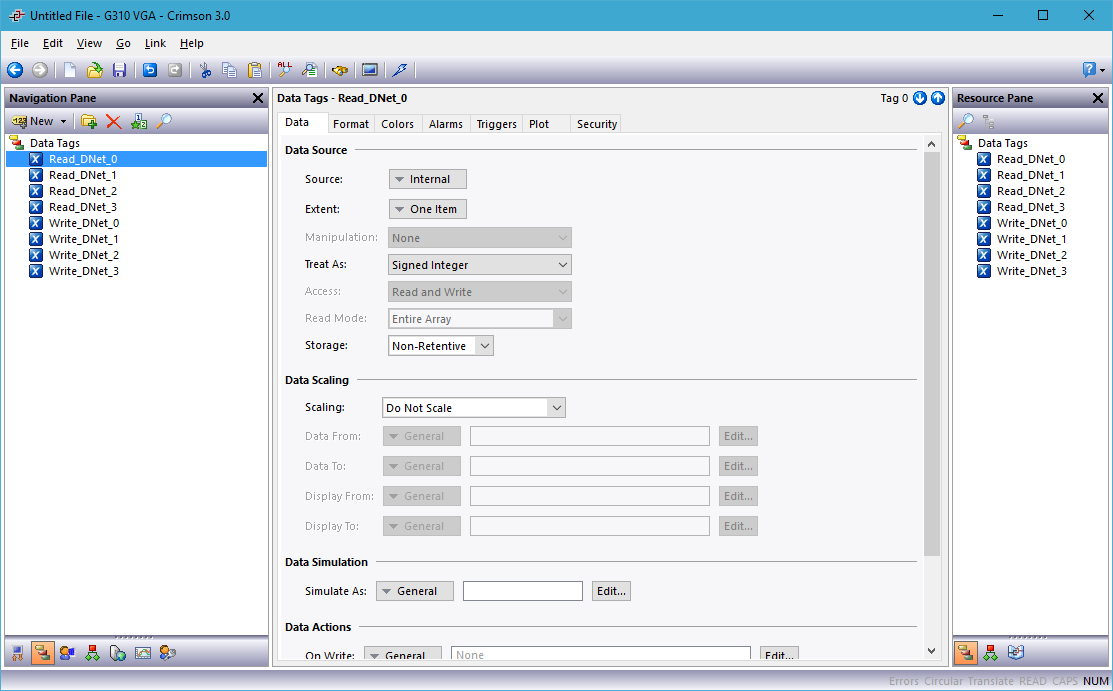Click the third category icon in Resource Pane footer
Screen dimensions: 1113x691
(x=1016, y=653)
